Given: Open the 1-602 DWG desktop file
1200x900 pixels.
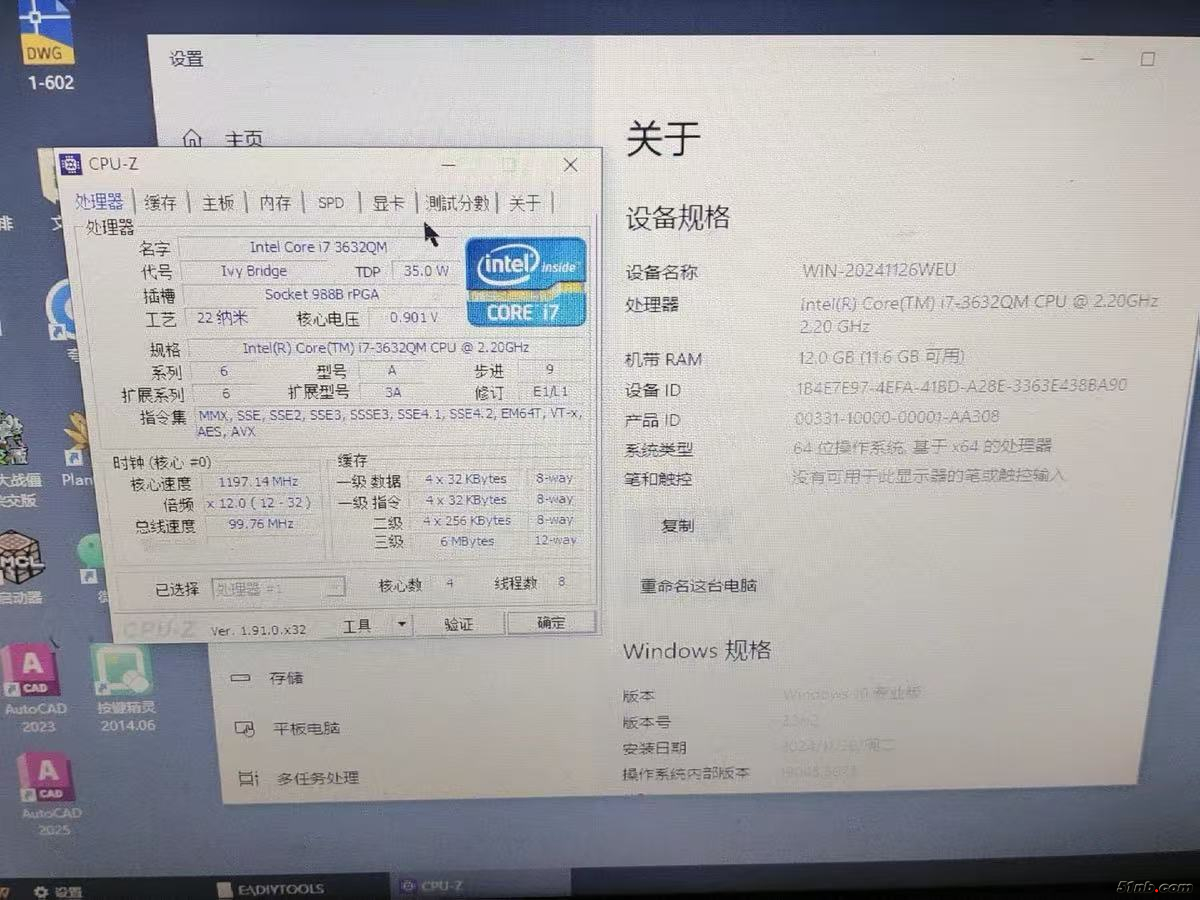Looking at the screenshot, I should point(47,45).
